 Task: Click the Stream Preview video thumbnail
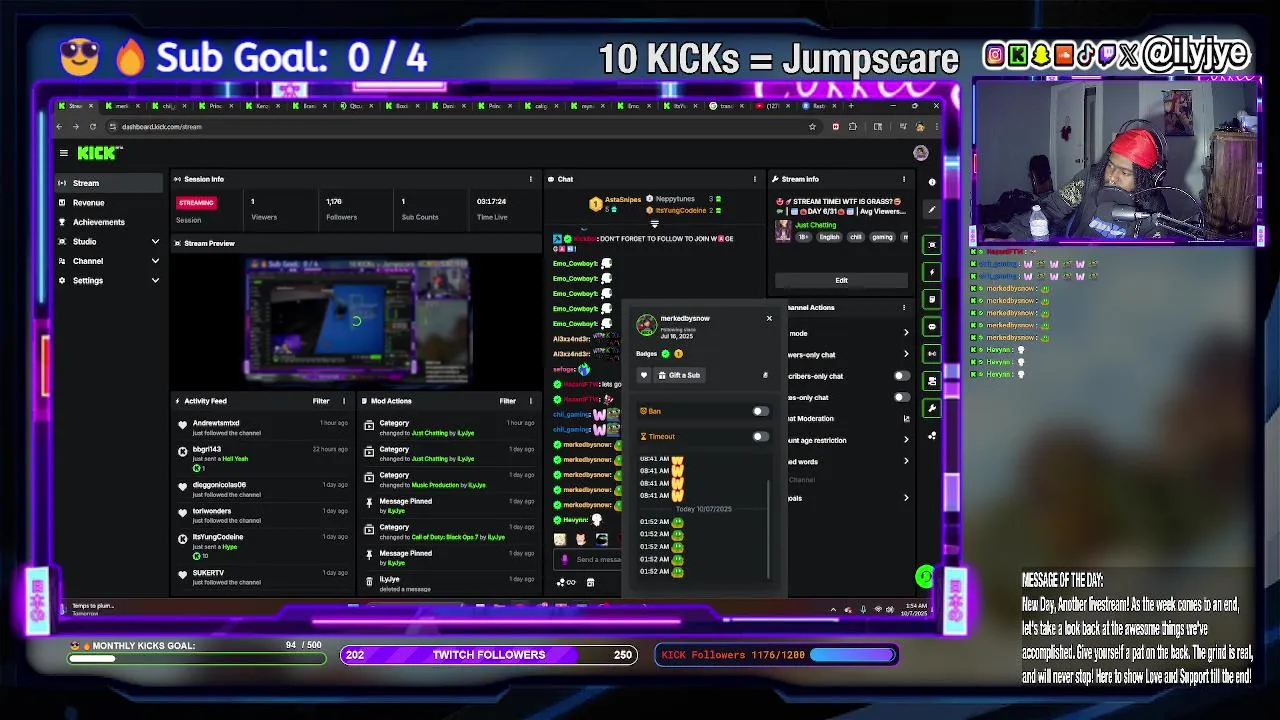[357, 322]
